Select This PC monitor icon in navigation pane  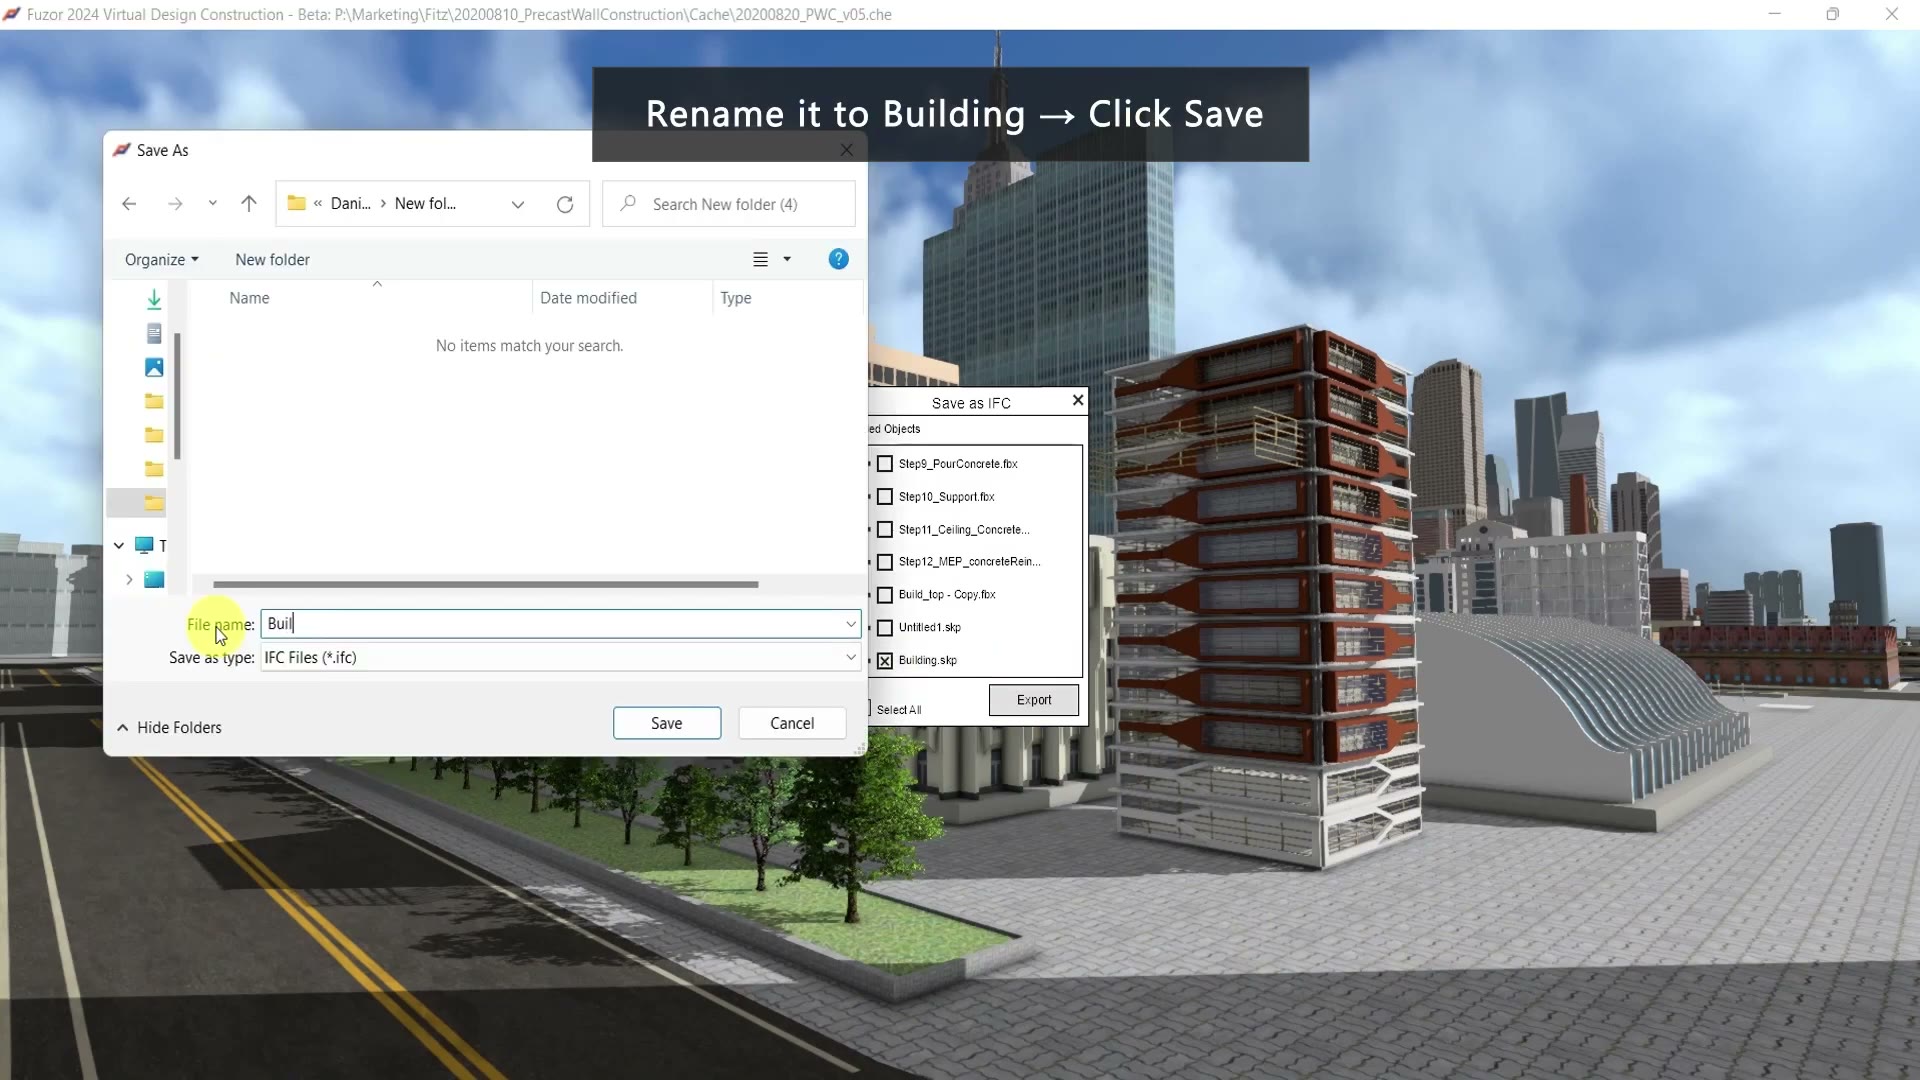(144, 545)
